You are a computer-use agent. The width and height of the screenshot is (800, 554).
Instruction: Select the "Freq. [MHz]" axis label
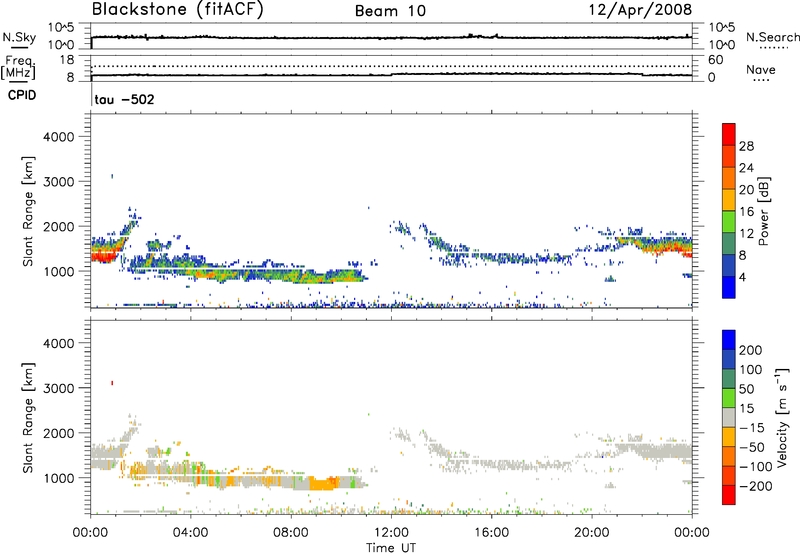click(18, 68)
